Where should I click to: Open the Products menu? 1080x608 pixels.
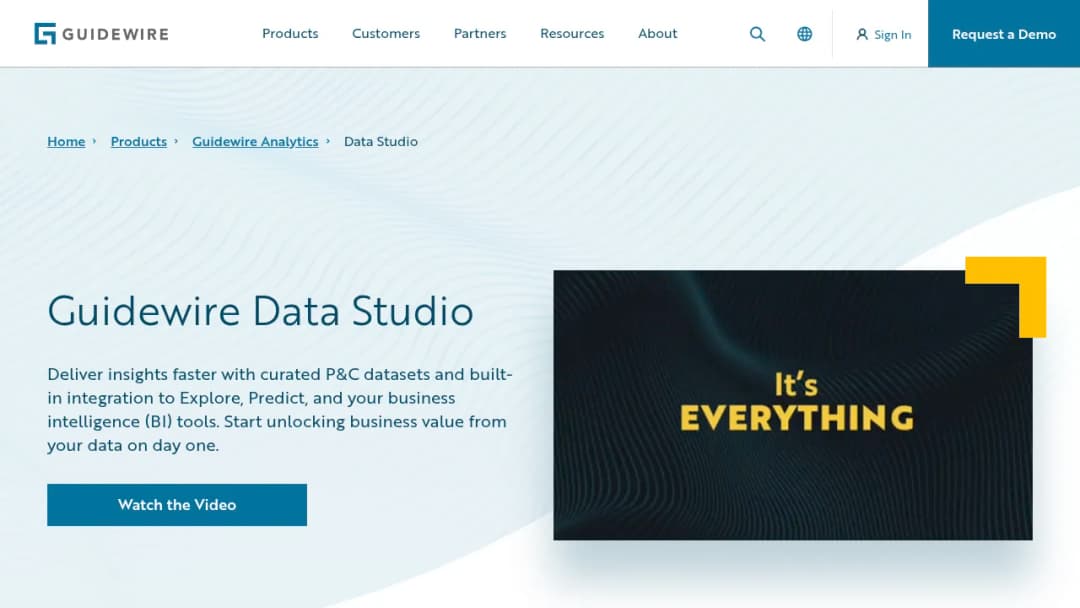tap(290, 33)
